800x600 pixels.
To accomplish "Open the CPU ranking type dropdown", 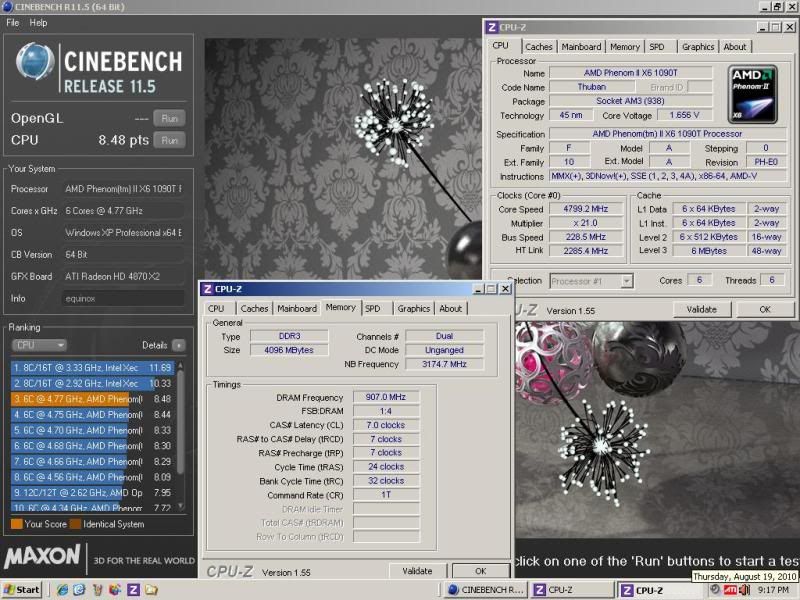I will pyautogui.click(x=39, y=345).
